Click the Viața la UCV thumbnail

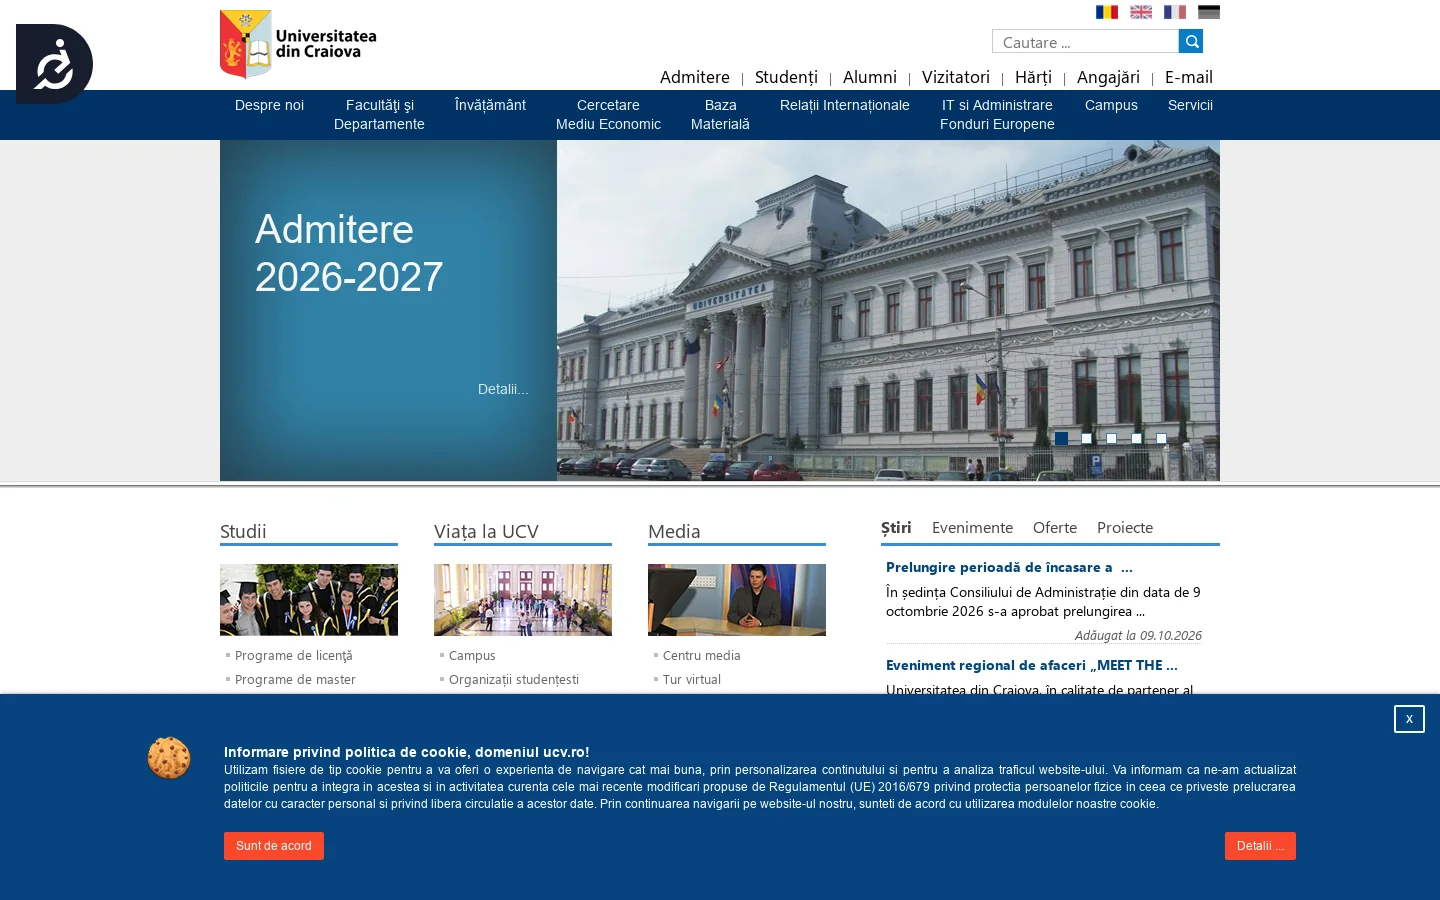click(x=523, y=600)
